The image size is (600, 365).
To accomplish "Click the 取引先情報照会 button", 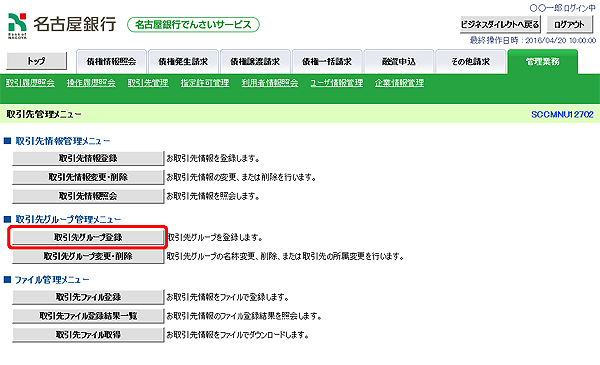I will pyautogui.click(x=88, y=196).
